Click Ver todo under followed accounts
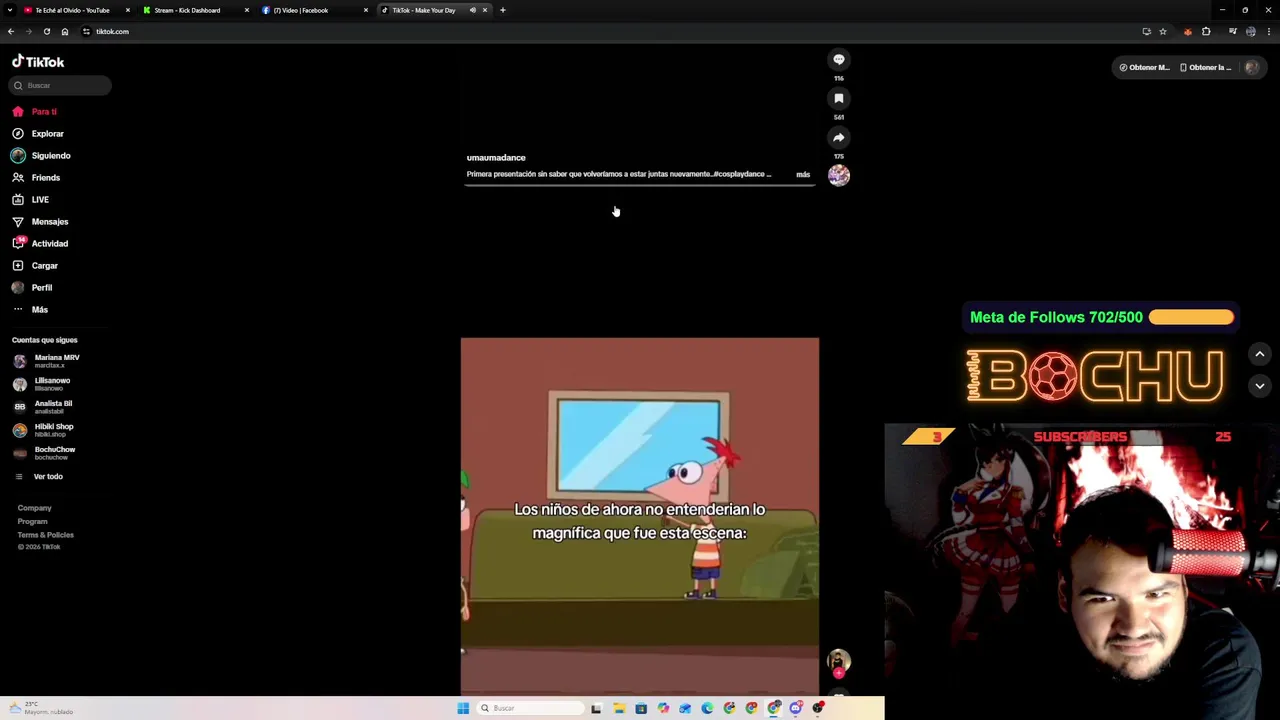The height and width of the screenshot is (720, 1280). [x=47, y=476]
